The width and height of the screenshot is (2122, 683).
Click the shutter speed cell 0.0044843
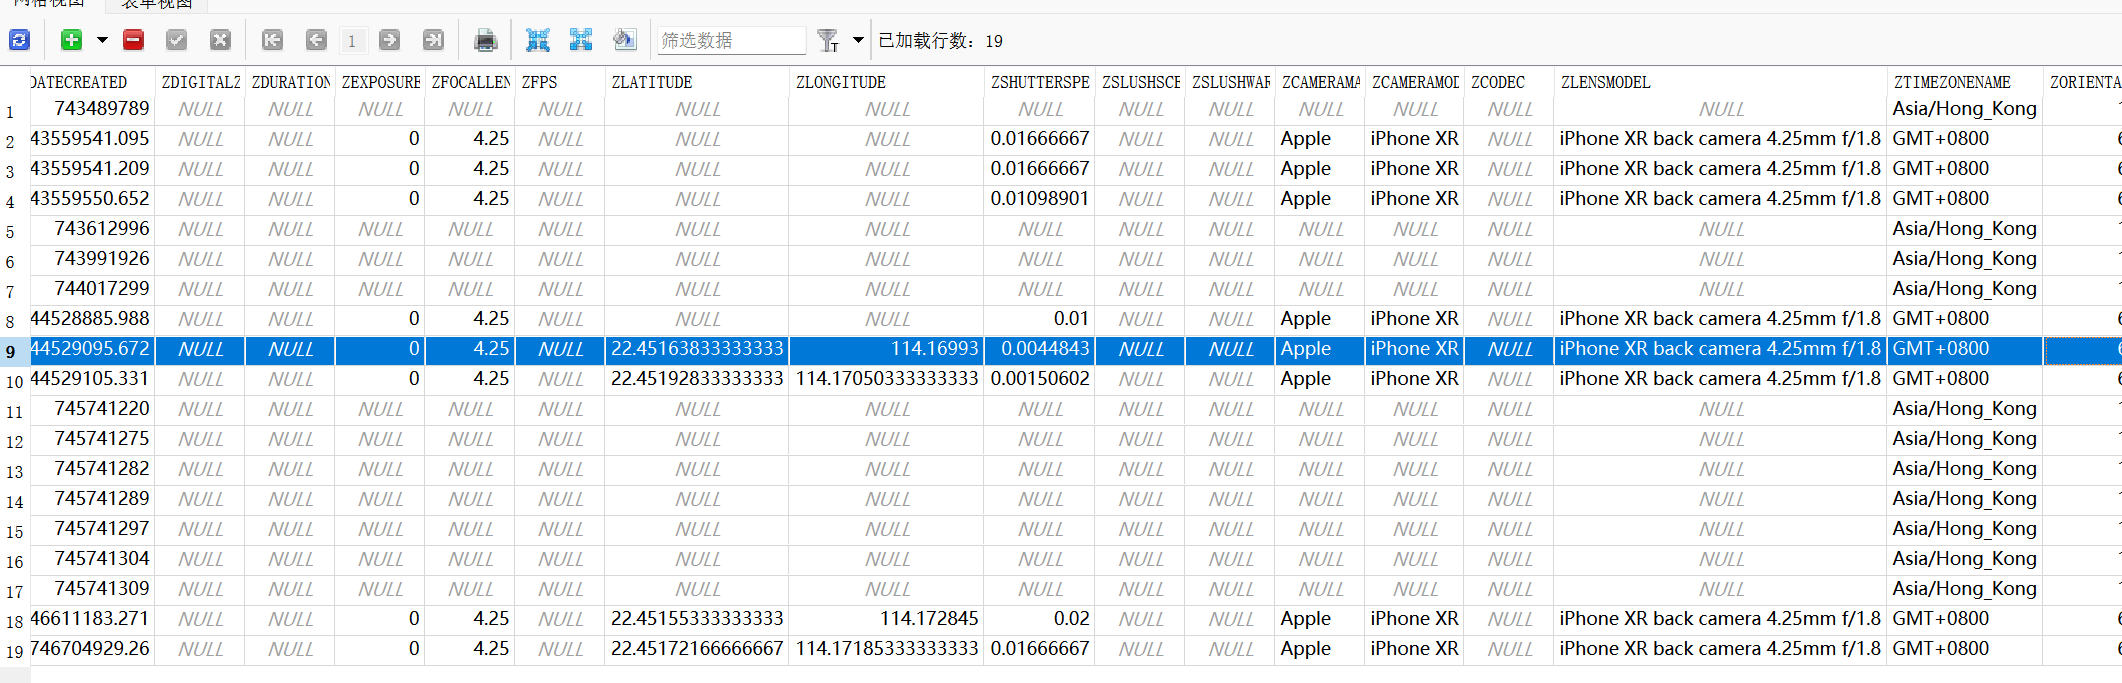point(1040,349)
